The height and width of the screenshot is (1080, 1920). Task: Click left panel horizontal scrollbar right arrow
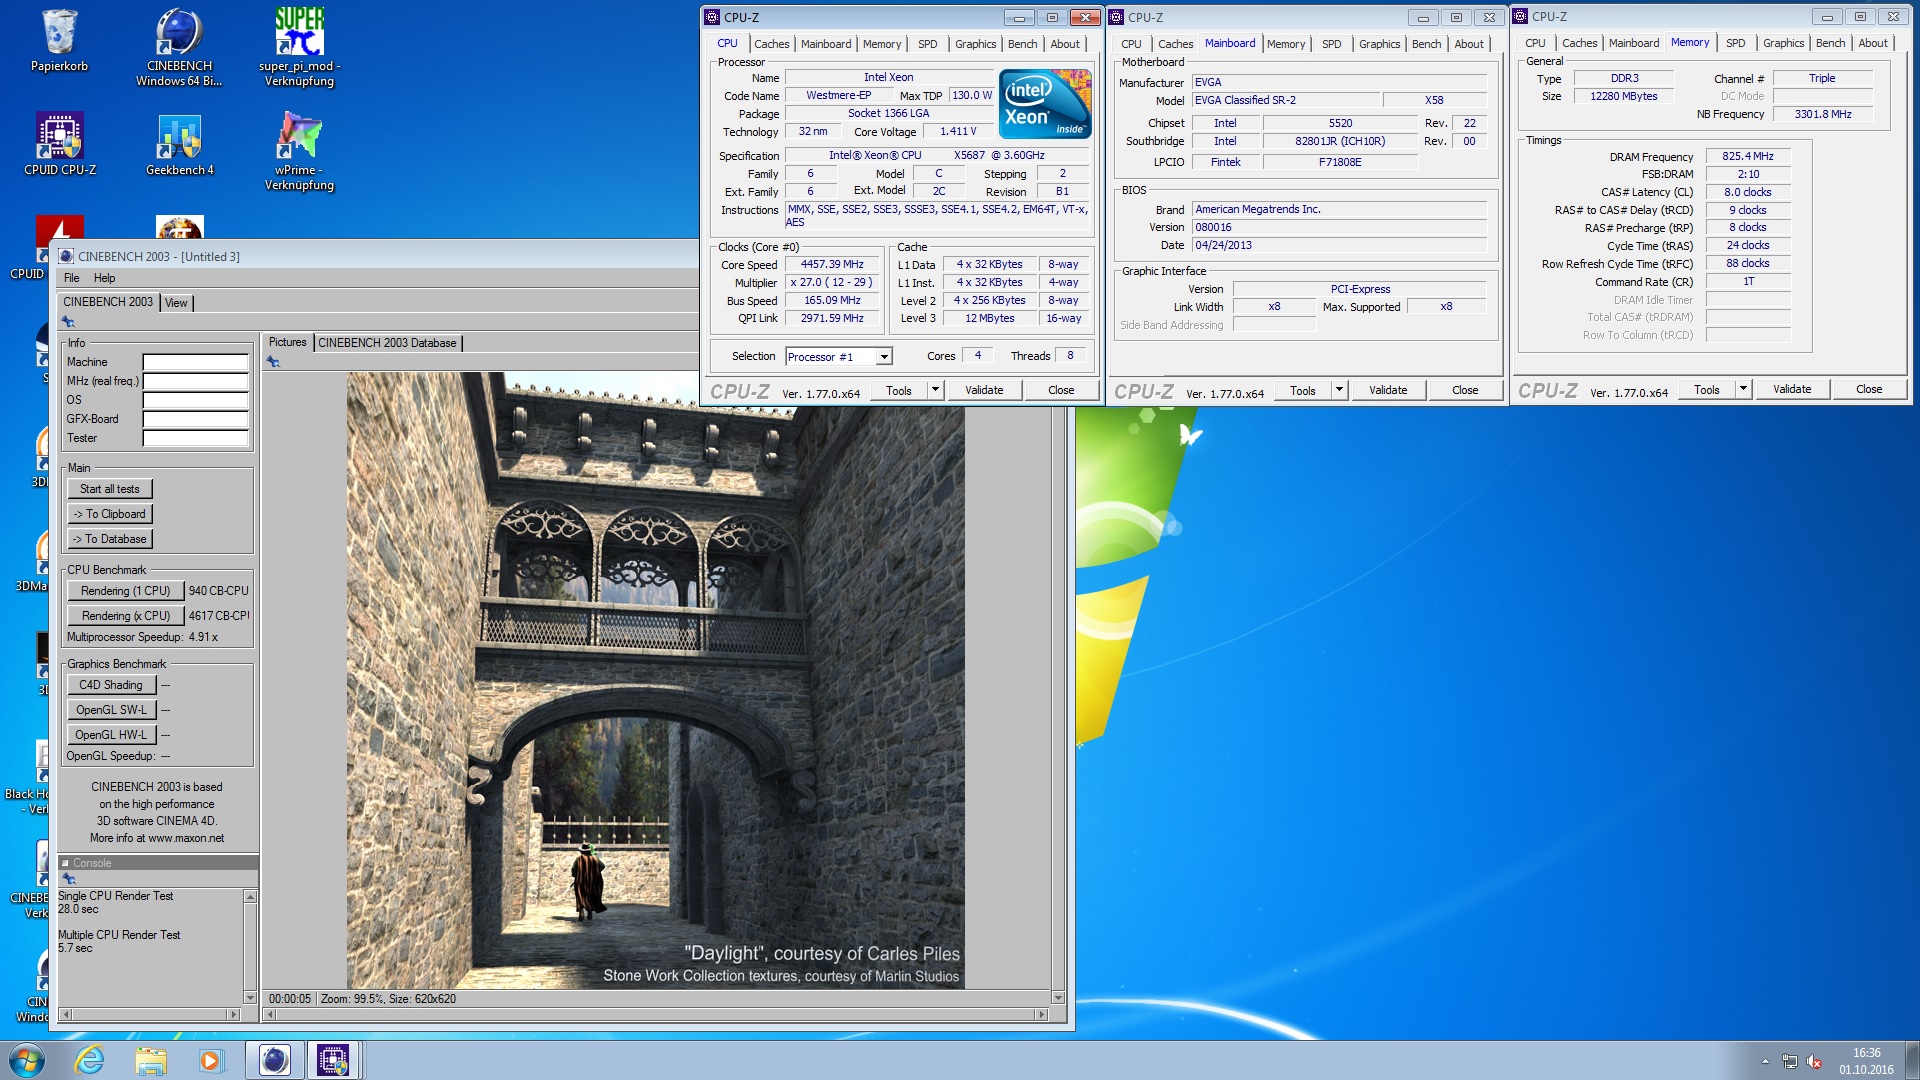[234, 1014]
